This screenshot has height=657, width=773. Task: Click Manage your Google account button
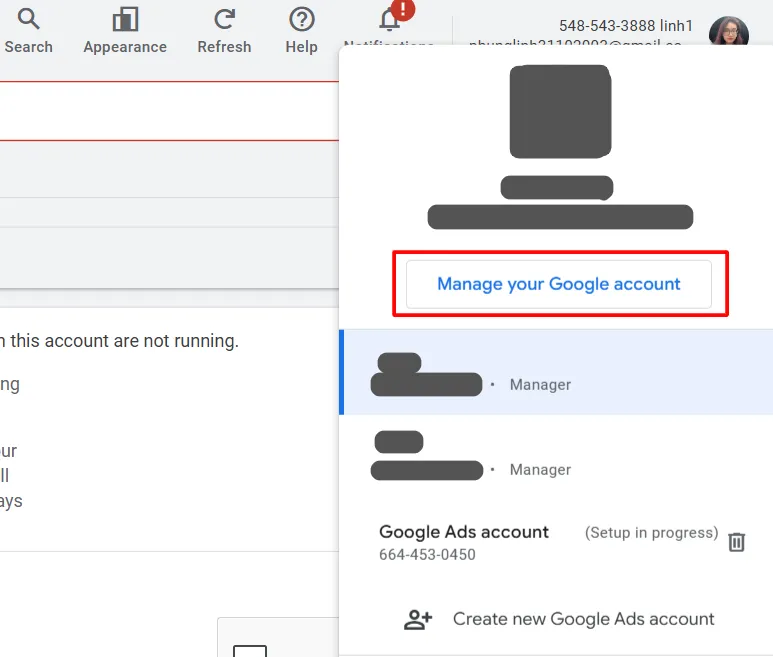tap(559, 284)
